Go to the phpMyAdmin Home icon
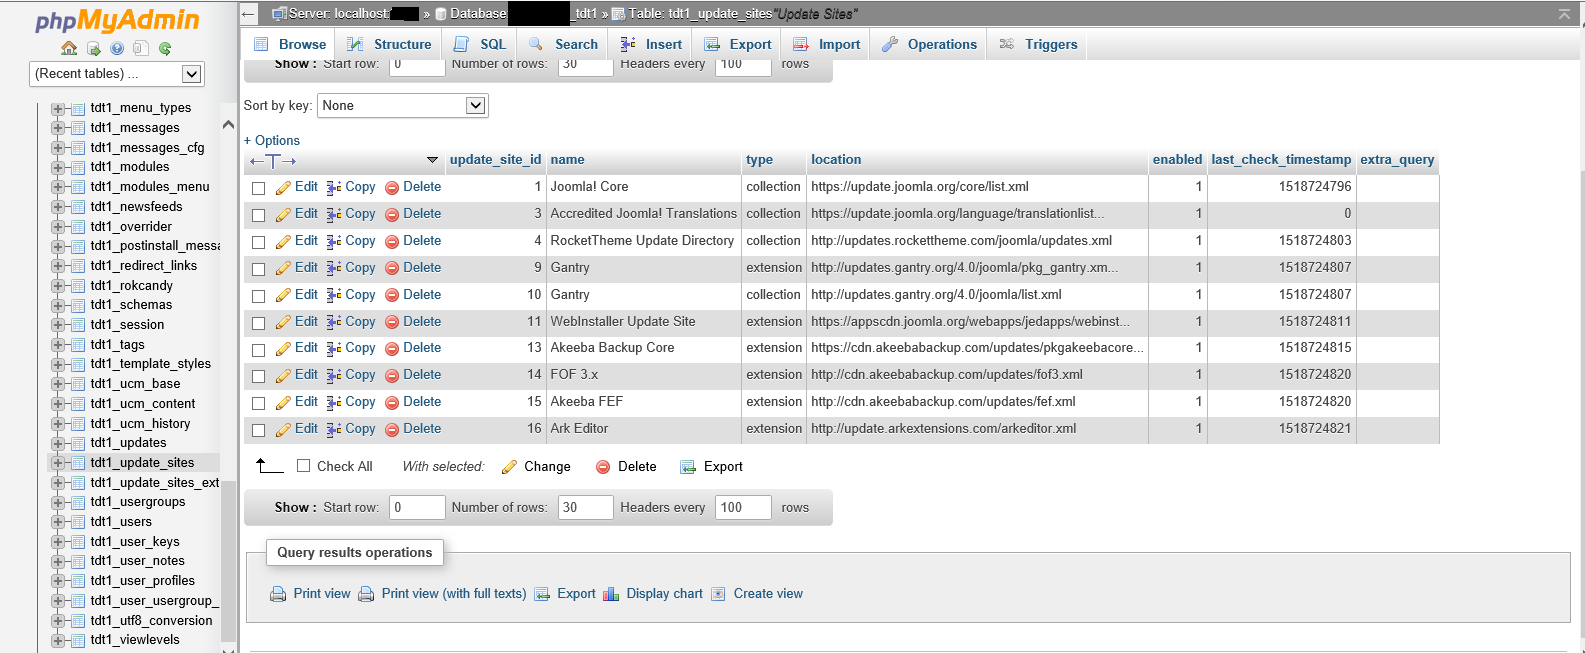The image size is (1585, 653). pos(69,48)
